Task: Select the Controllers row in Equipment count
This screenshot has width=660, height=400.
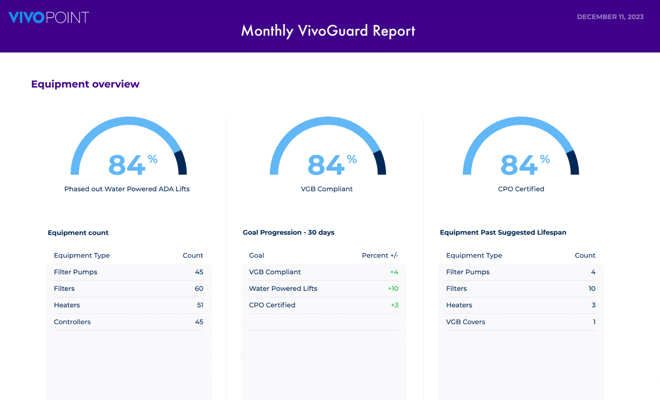Action: pyautogui.click(x=128, y=322)
